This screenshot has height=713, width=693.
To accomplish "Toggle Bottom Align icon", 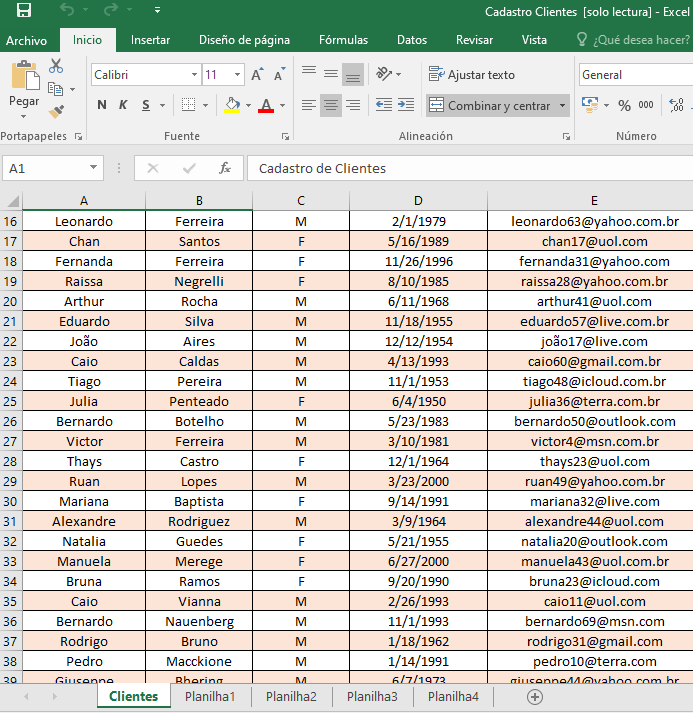I will (353, 74).
